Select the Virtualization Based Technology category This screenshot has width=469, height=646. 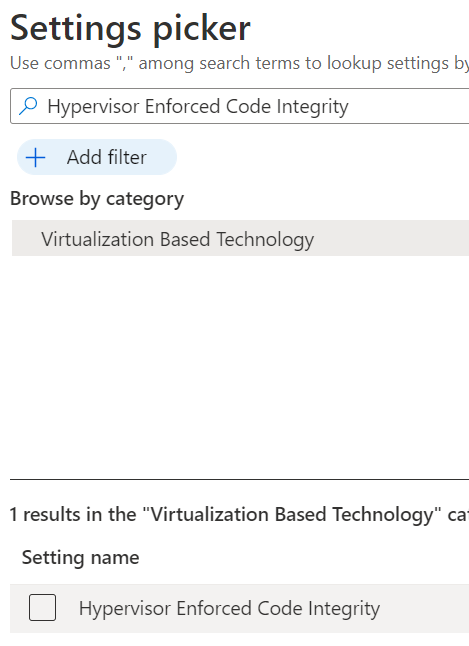pyautogui.click(x=240, y=238)
